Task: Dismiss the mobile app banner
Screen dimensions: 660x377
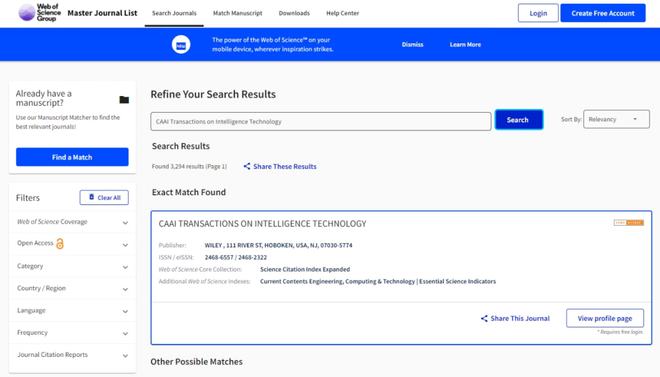Action: [x=412, y=45]
